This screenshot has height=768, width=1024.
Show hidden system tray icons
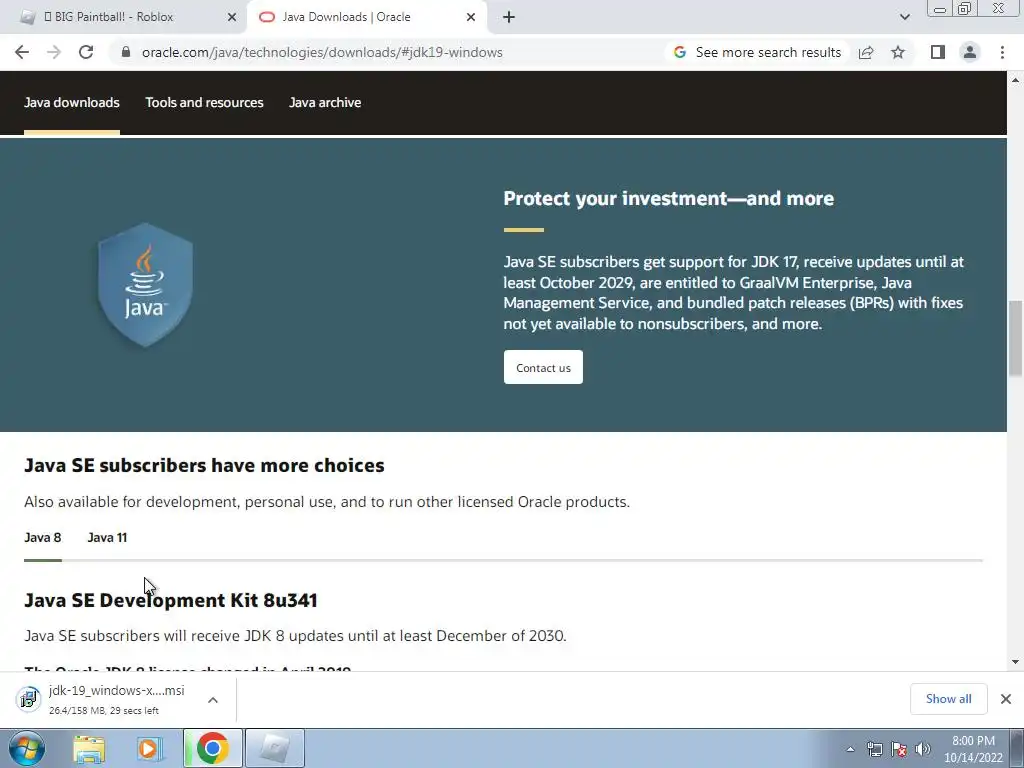[x=850, y=749]
